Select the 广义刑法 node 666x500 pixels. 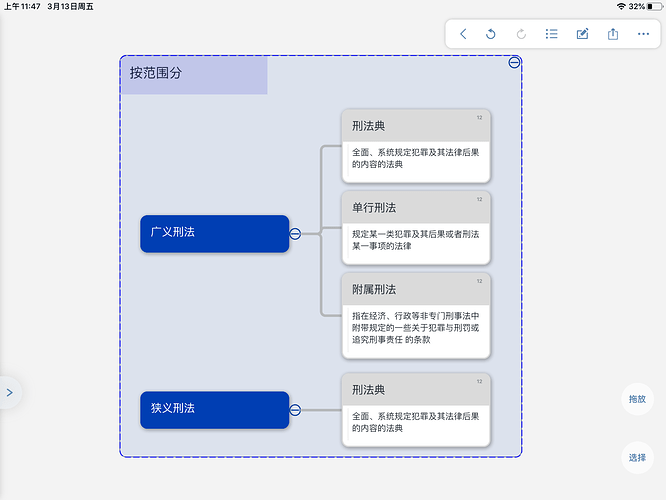214,234
